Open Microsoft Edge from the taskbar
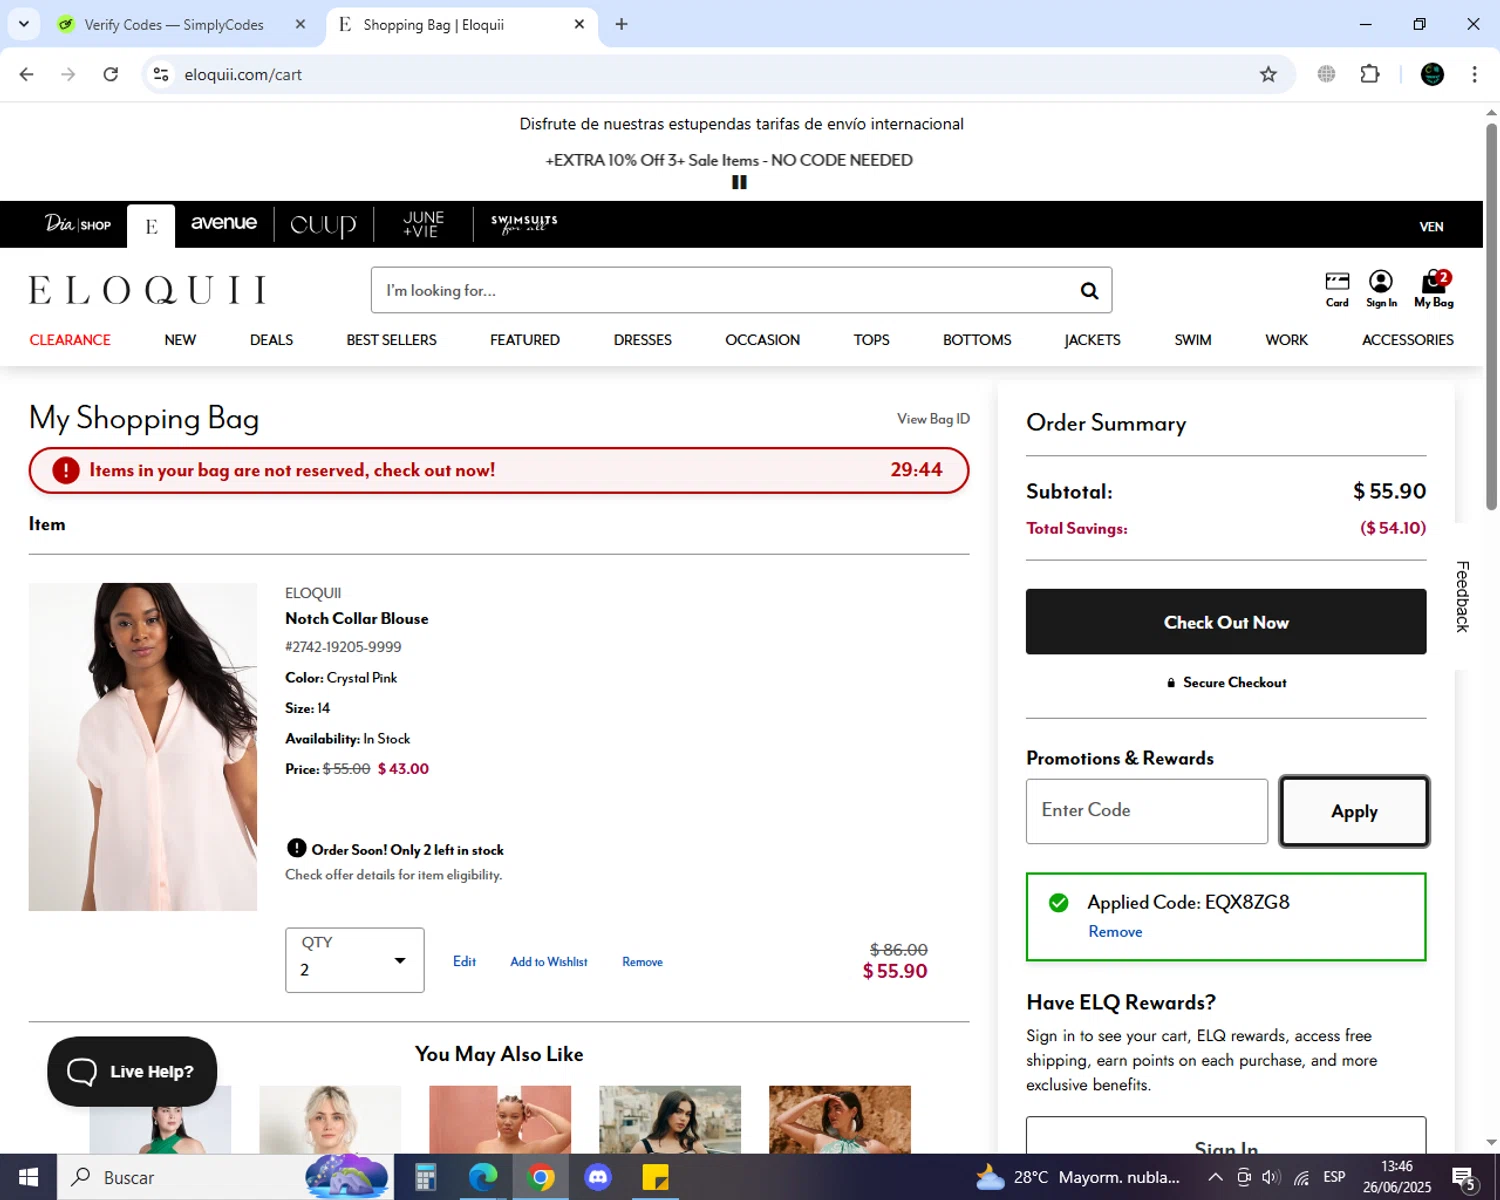Screen dimensions: 1500x1200 (x=483, y=1177)
